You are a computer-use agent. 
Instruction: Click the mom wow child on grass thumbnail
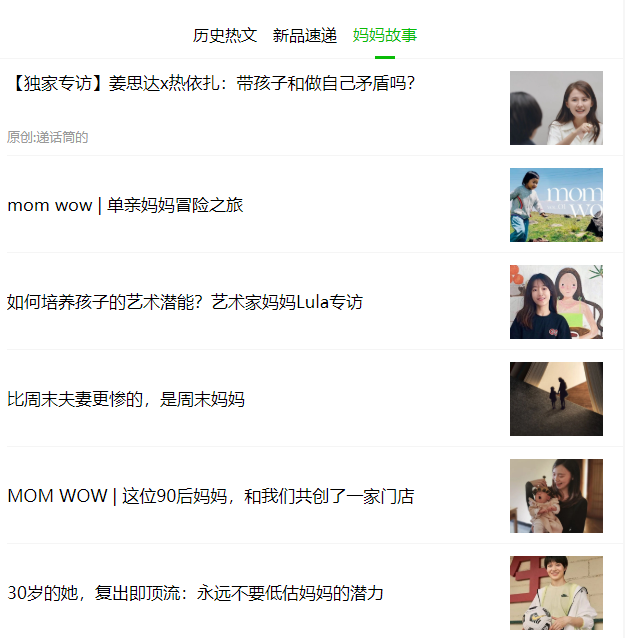click(x=556, y=205)
